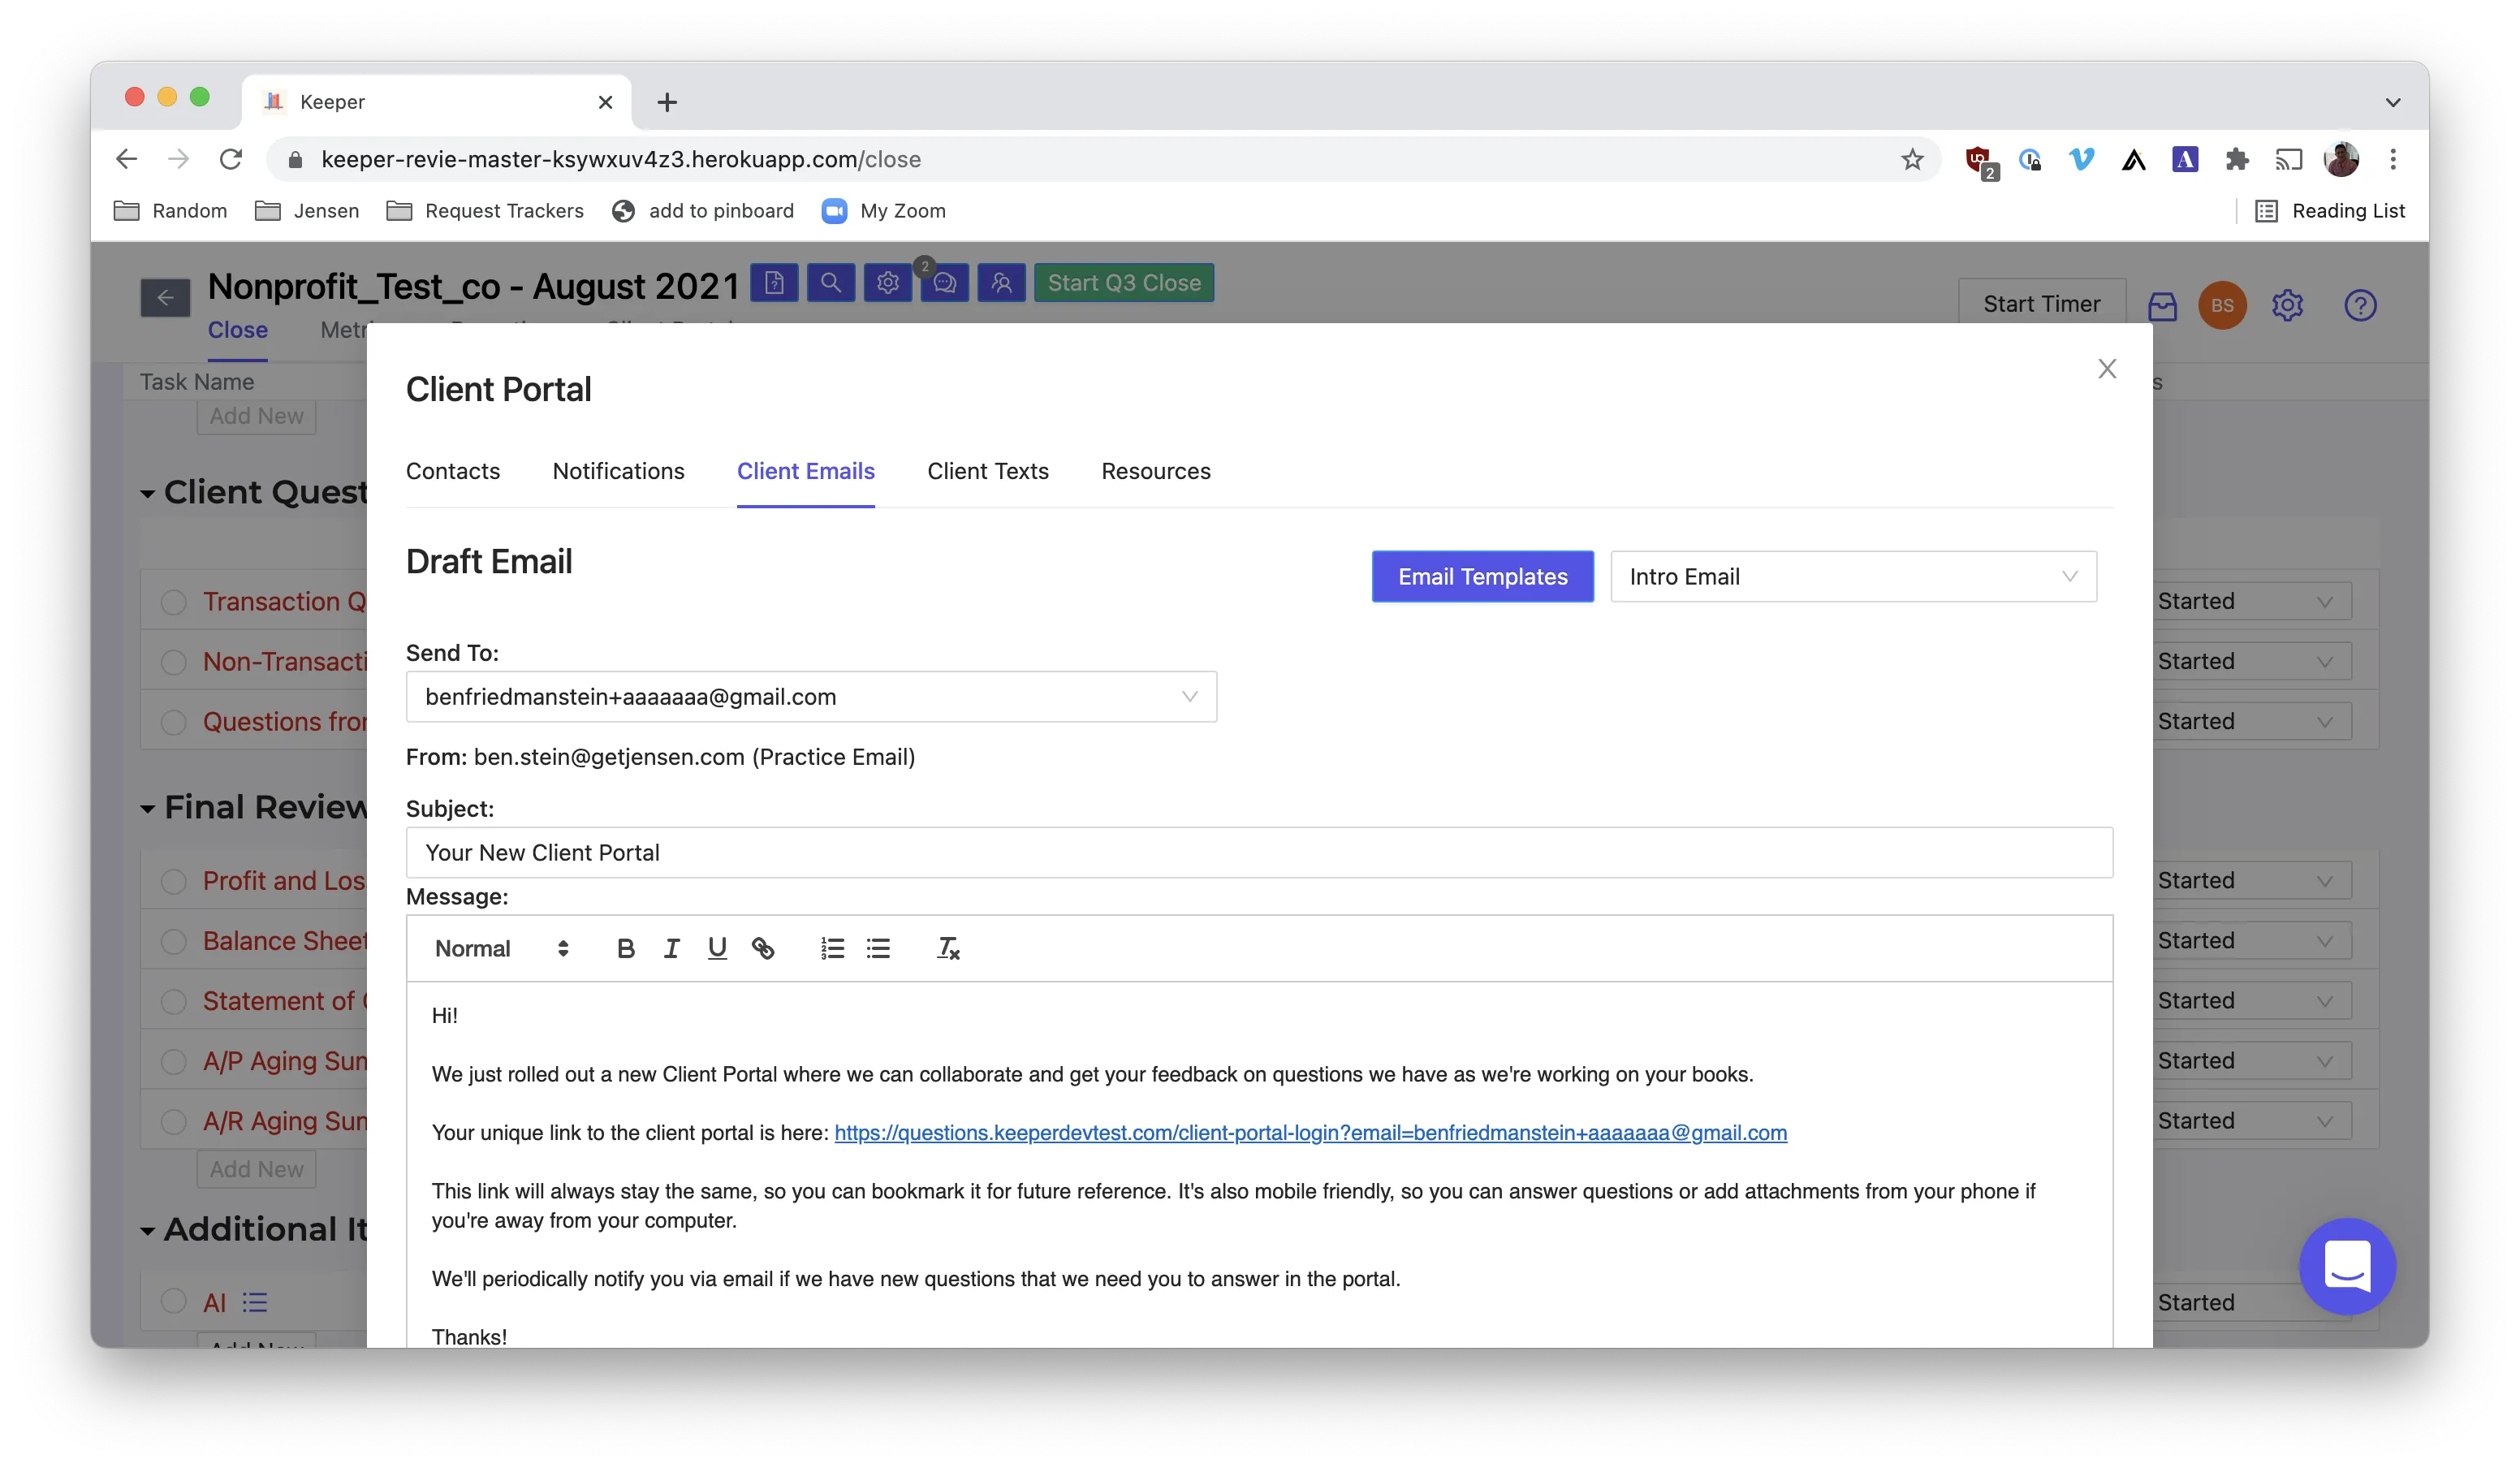Switch to the Notifications tab
Image resolution: width=2520 pixels, height=1468 pixels.
[618, 471]
